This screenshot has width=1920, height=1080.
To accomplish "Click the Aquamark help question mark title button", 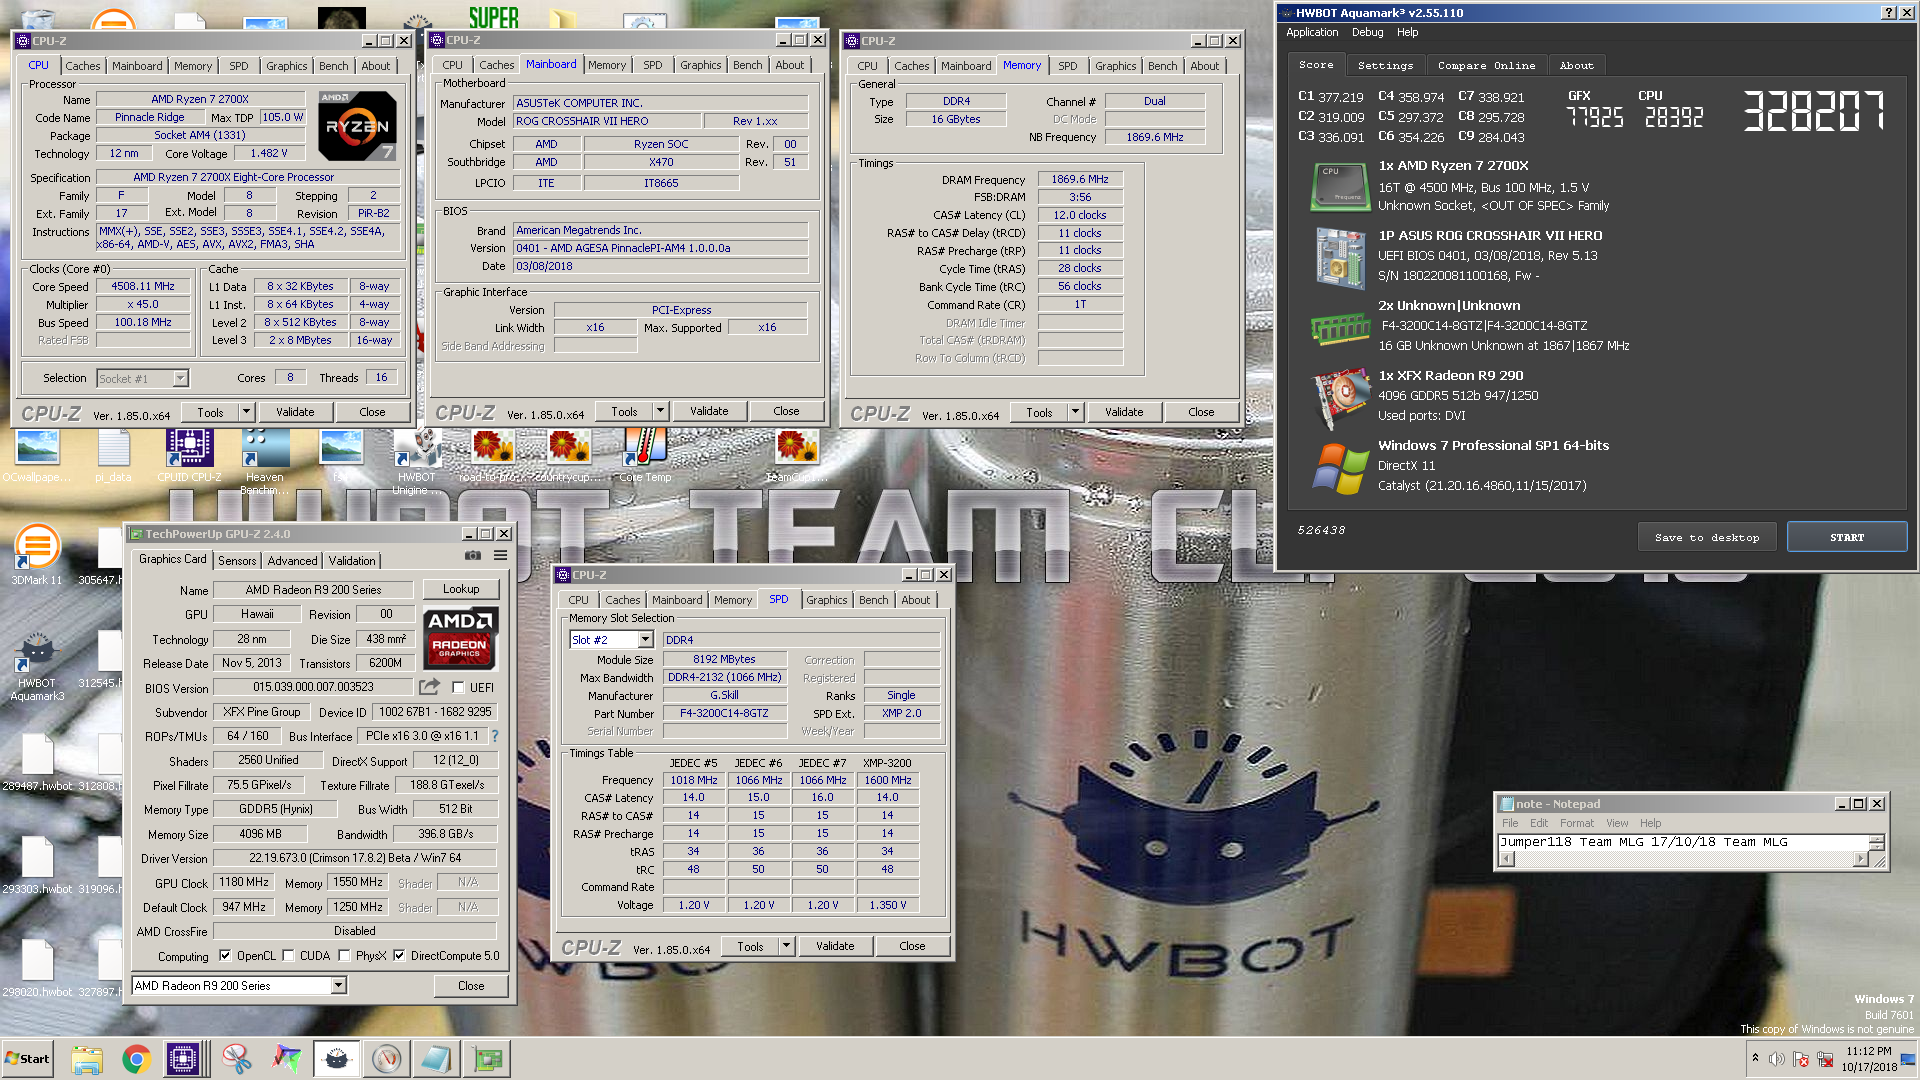I will pos(1888,13).
